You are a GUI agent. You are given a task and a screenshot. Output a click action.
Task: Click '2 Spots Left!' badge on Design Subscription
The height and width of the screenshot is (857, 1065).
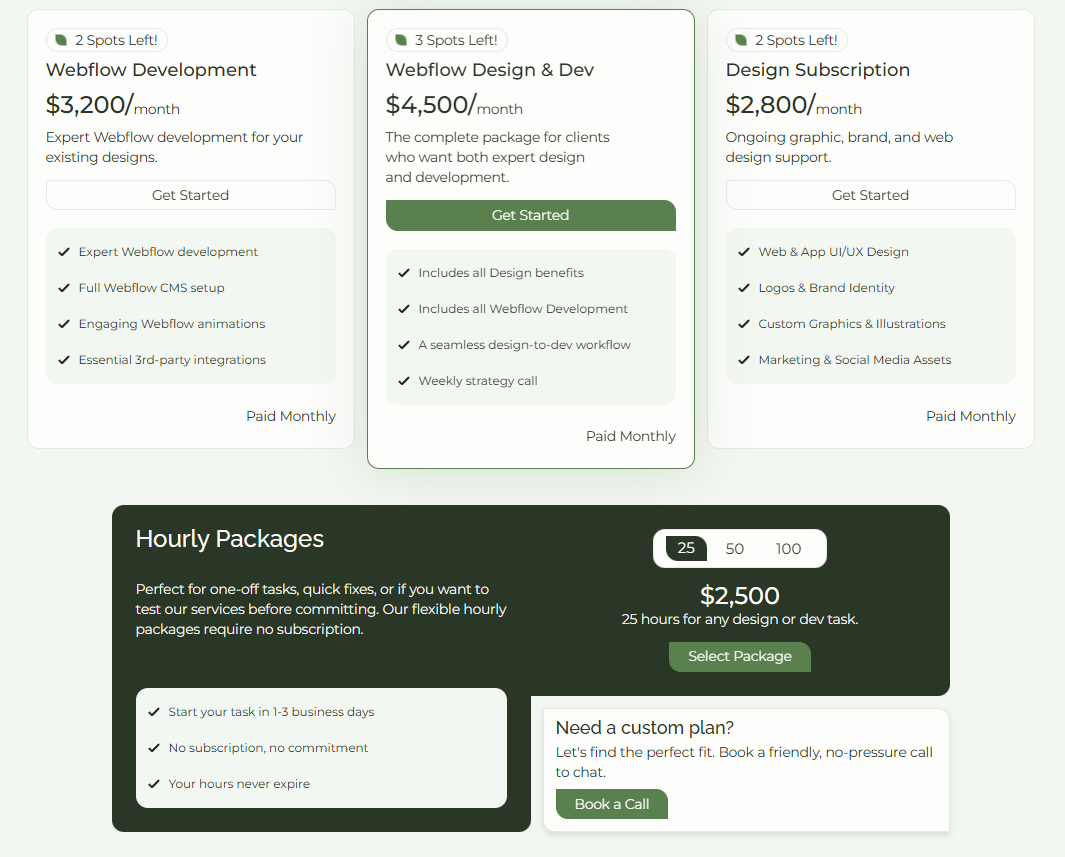(787, 40)
